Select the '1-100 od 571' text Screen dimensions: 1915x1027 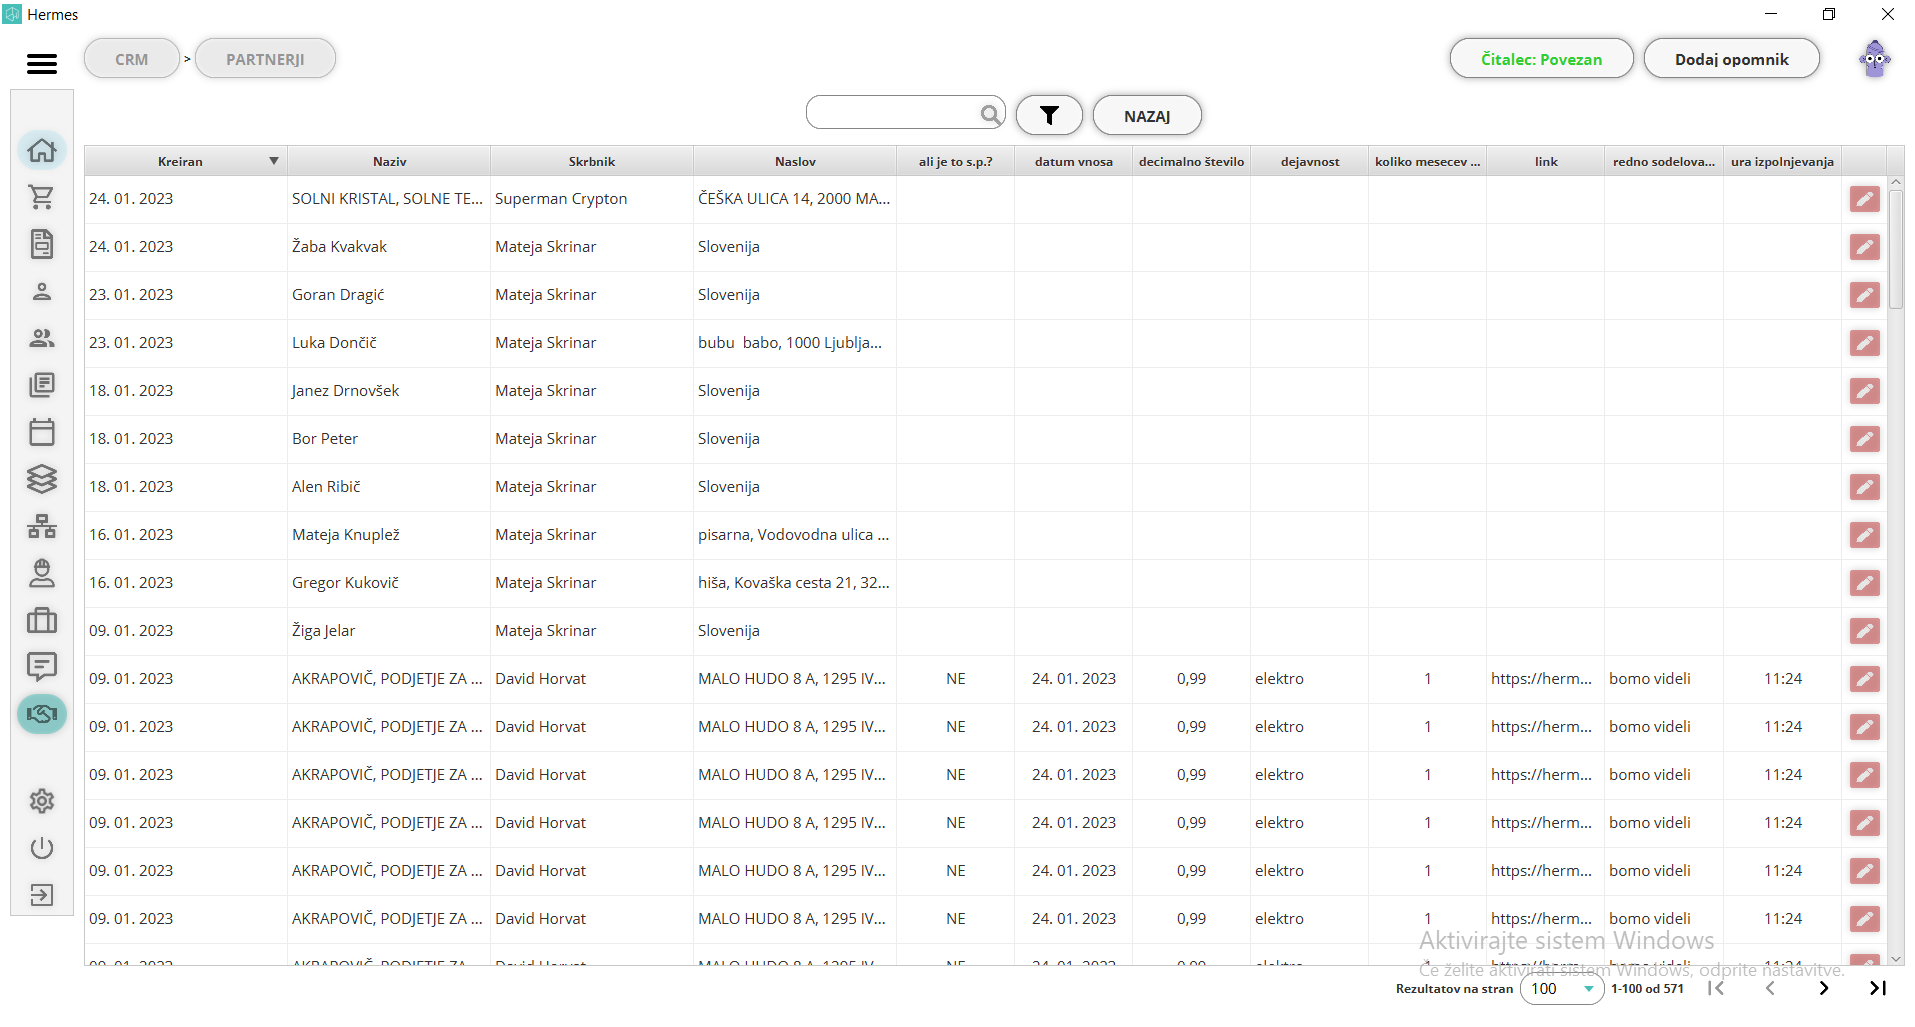coord(1647,988)
